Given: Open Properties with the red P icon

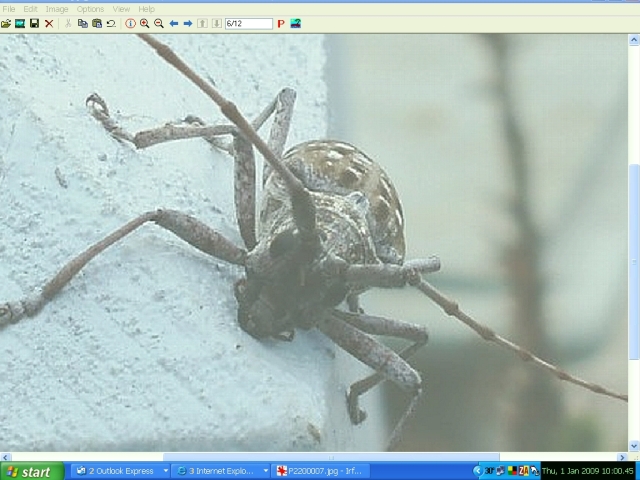Looking at the screenshot, I should click(x=281, y=23).
